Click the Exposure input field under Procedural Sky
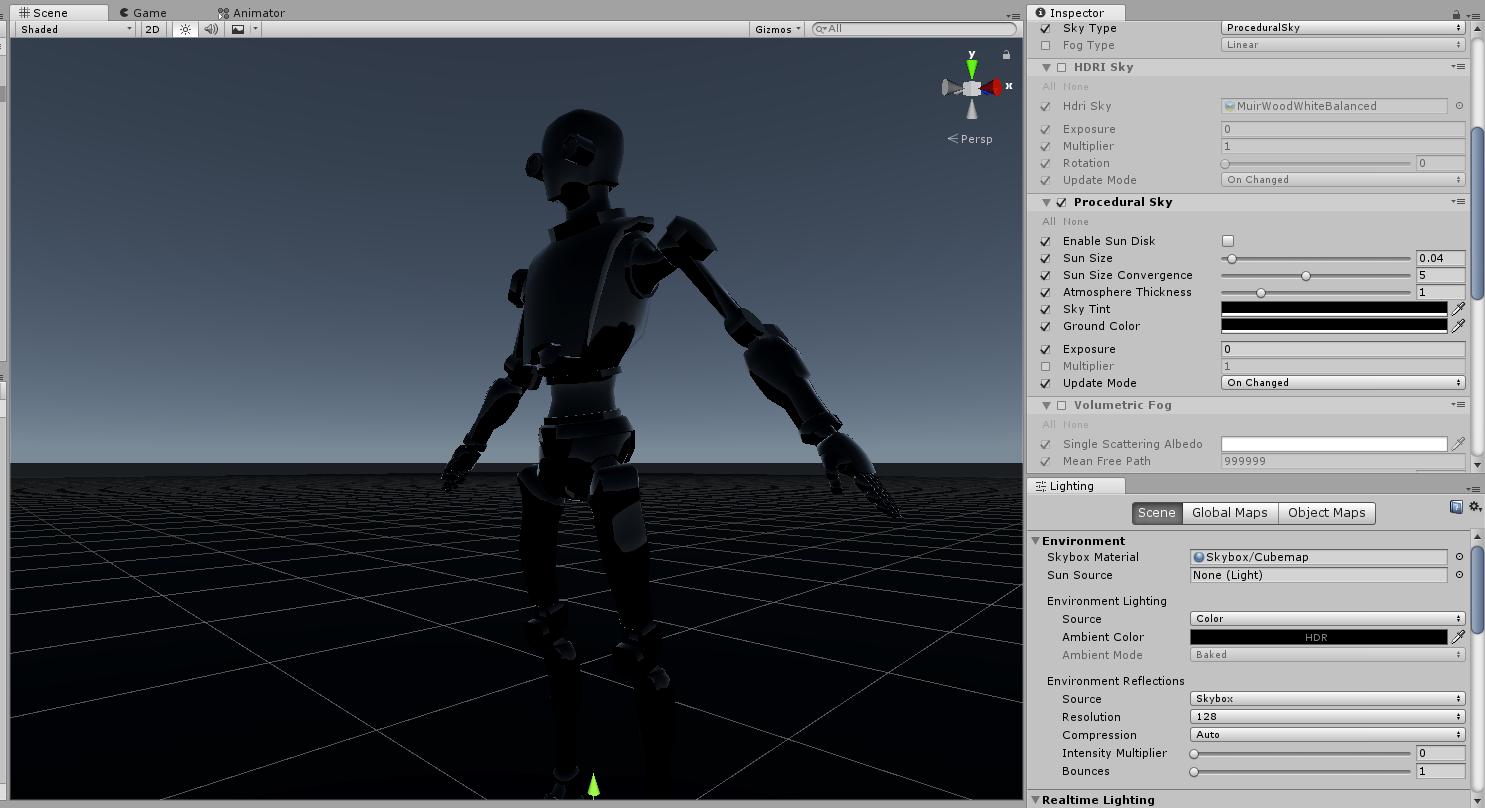The image size is (1485, 808). (x=1343, y=349)
